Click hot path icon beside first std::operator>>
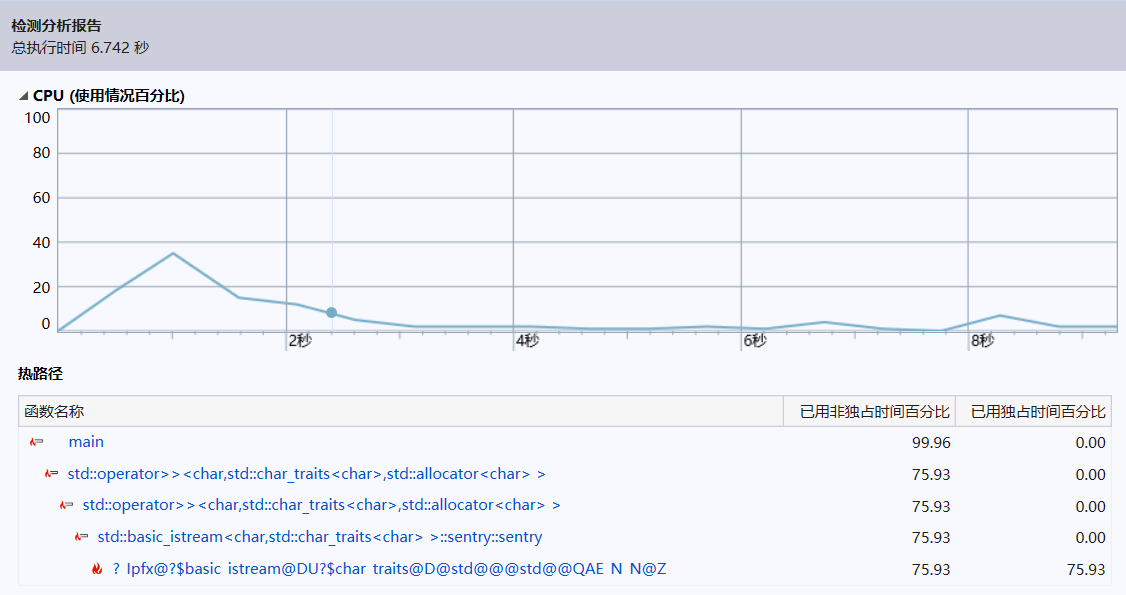1126x595 pixels. (51, 474)
